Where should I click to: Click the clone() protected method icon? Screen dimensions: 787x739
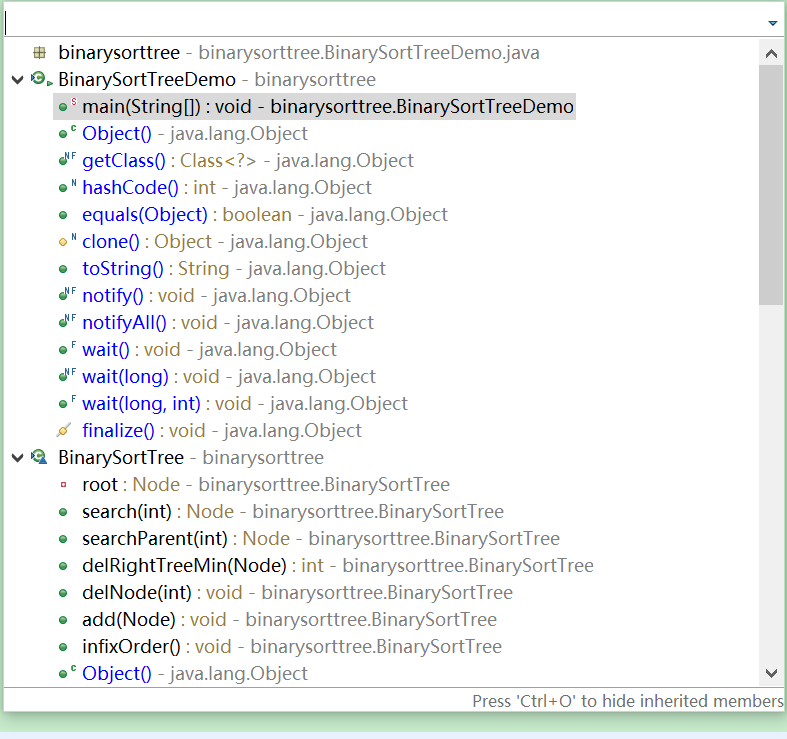[x=67, y=241]
